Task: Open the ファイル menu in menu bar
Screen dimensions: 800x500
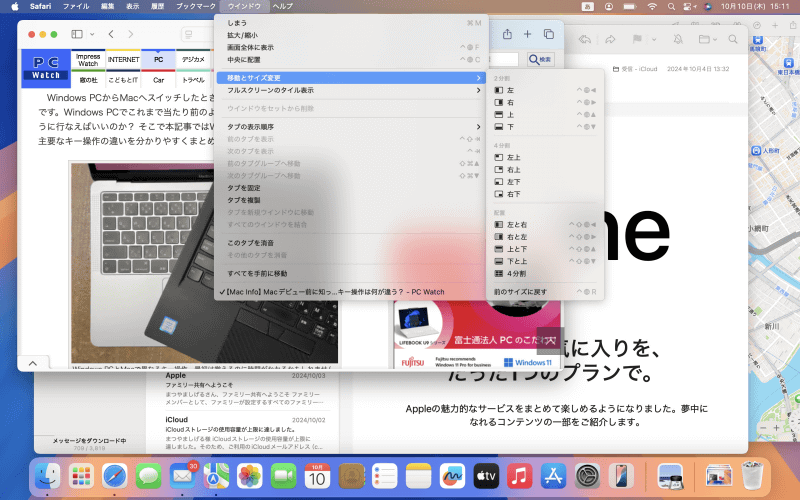Action: click(x=76, y=6)
